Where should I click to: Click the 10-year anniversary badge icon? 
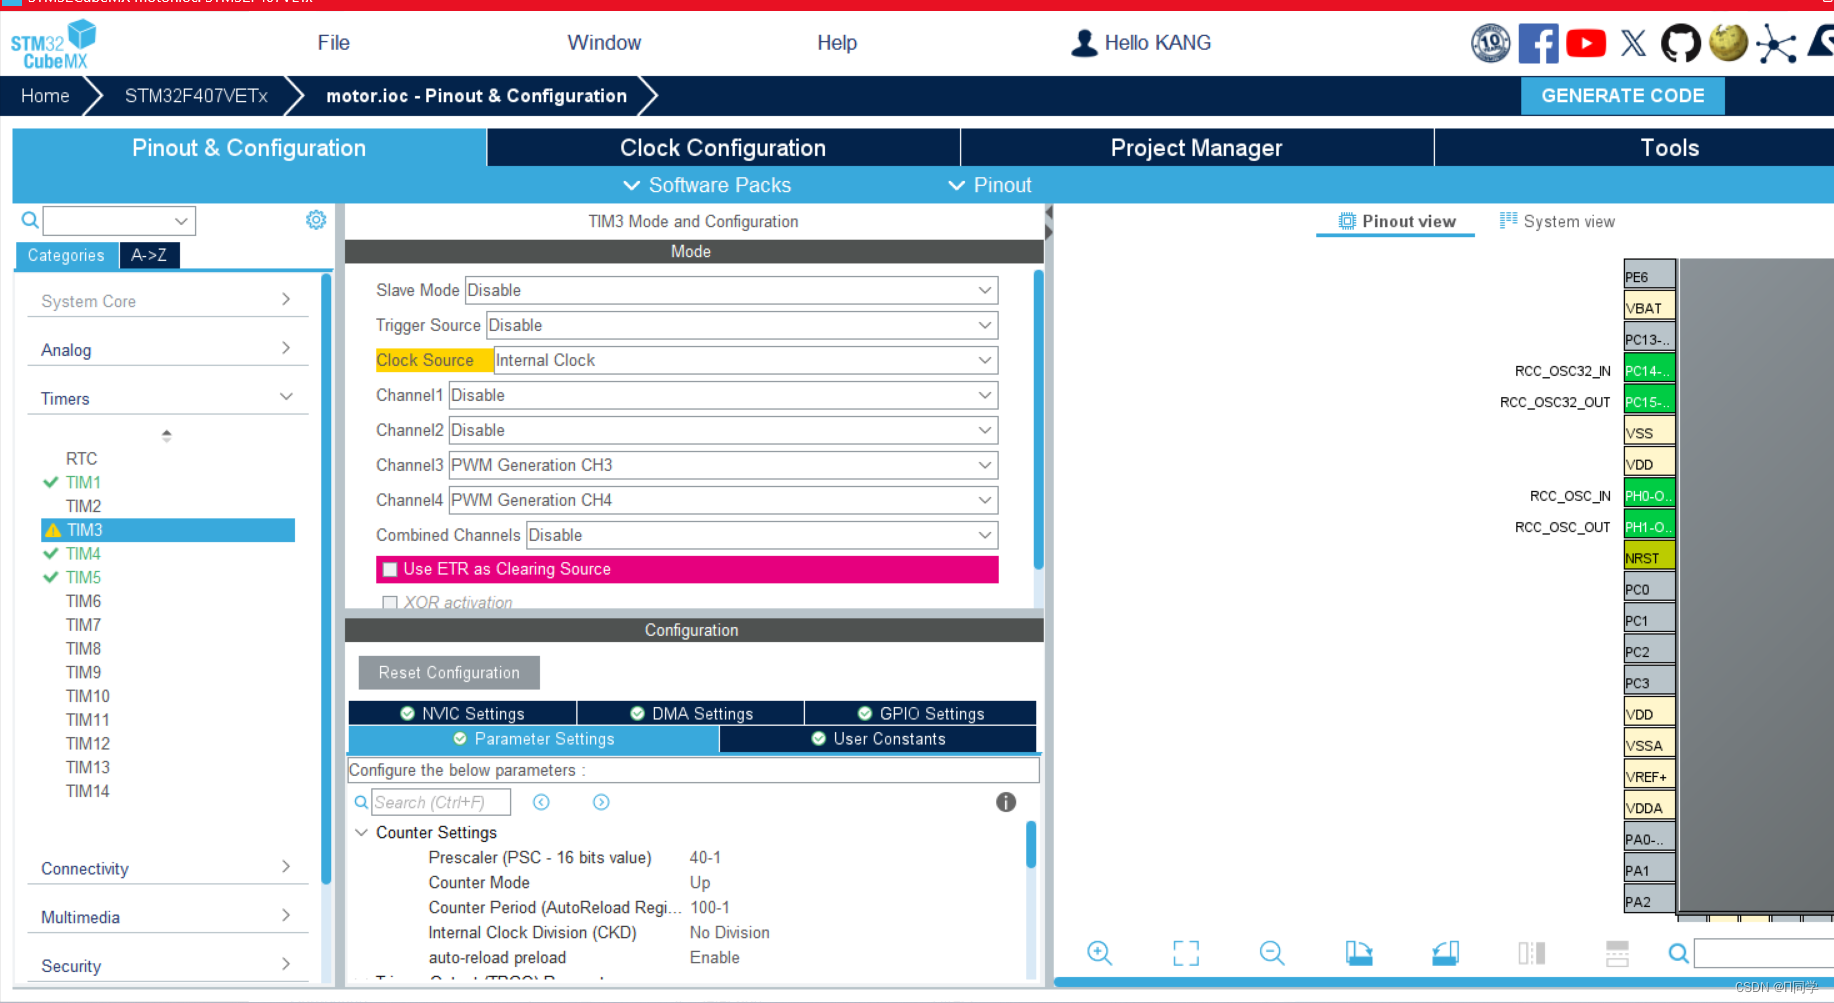point(1491,43)
